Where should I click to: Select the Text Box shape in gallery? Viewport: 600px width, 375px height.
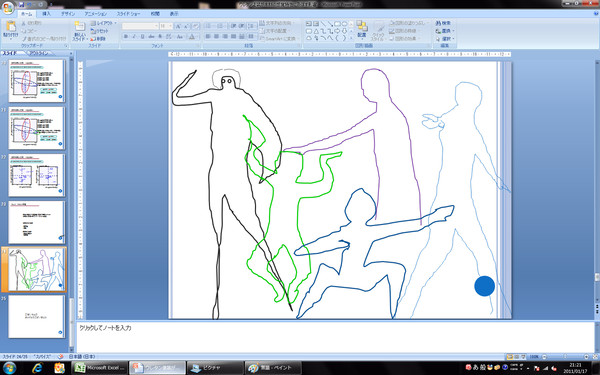[x=309, y=24]
